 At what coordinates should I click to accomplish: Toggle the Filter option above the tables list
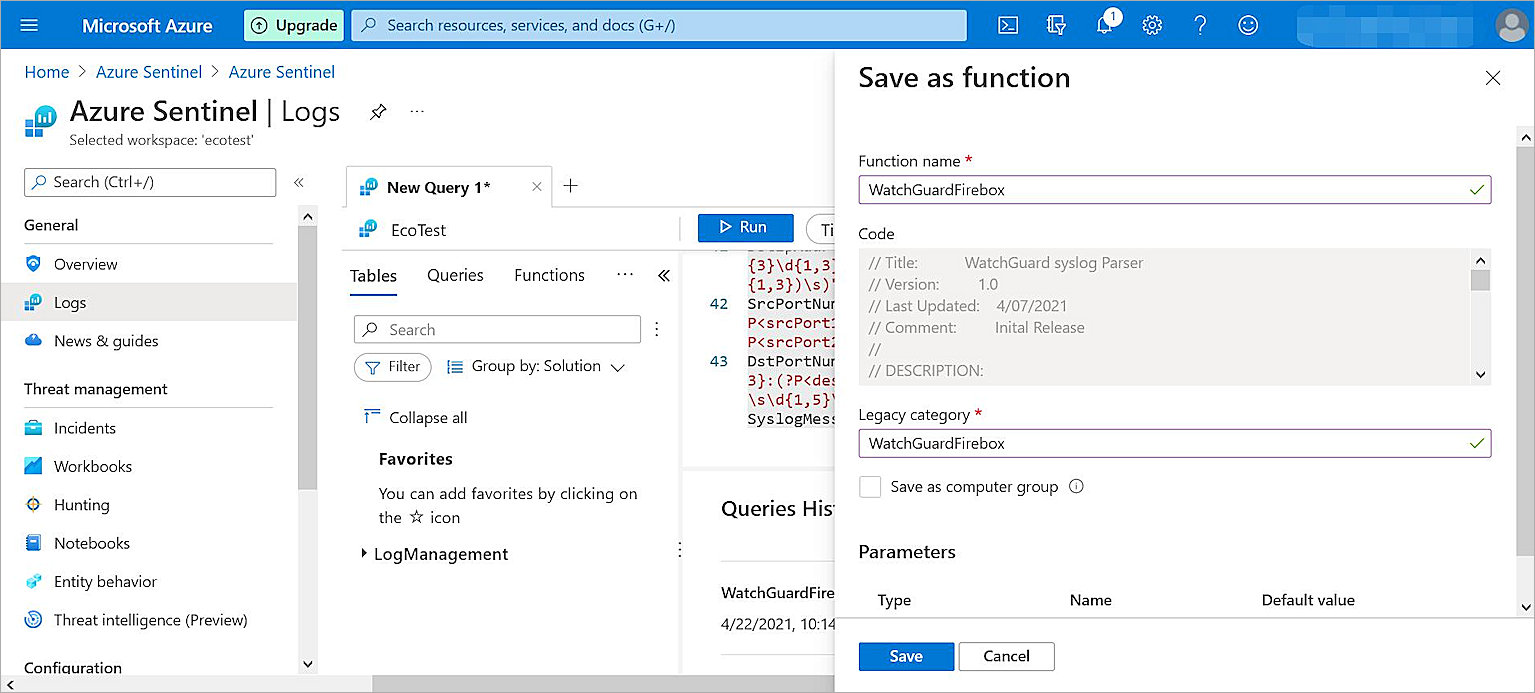pos(392,367)
